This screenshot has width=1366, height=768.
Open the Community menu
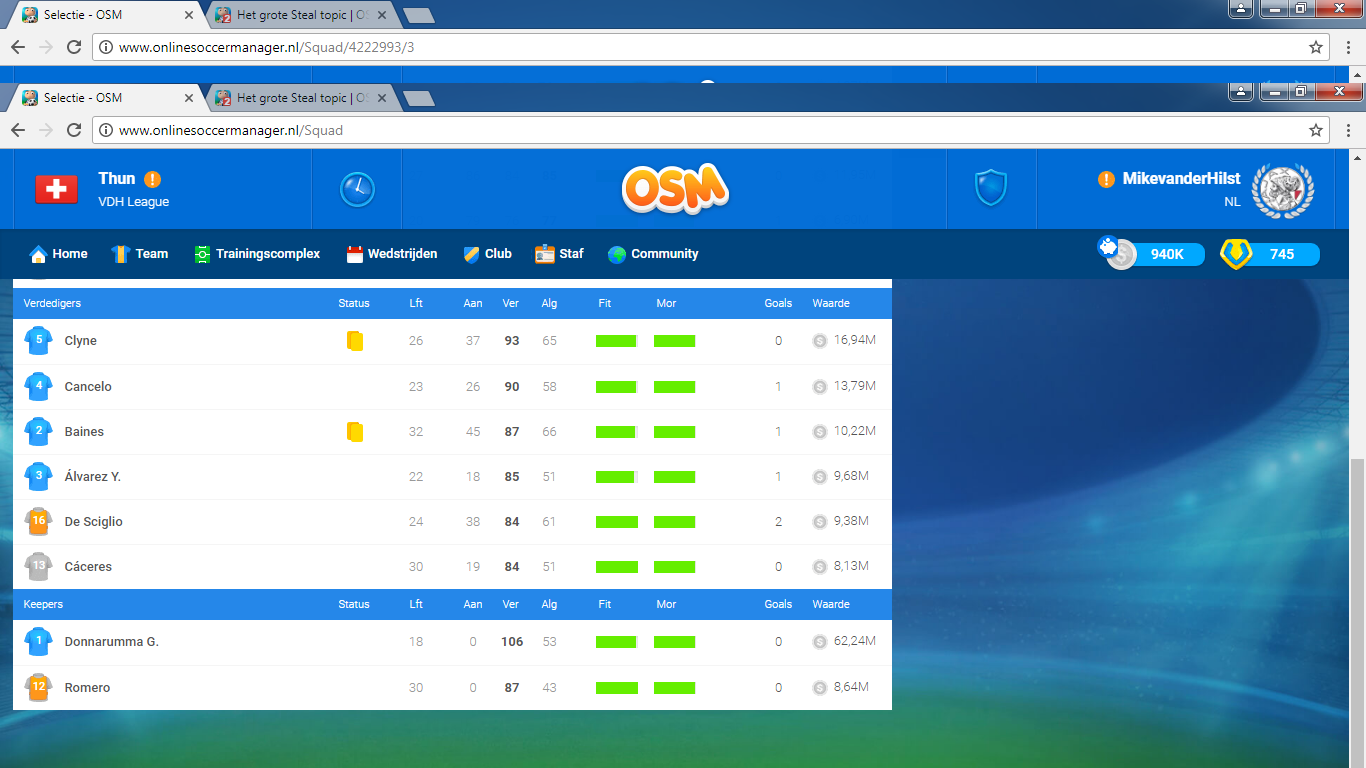[x=653, y=254]
